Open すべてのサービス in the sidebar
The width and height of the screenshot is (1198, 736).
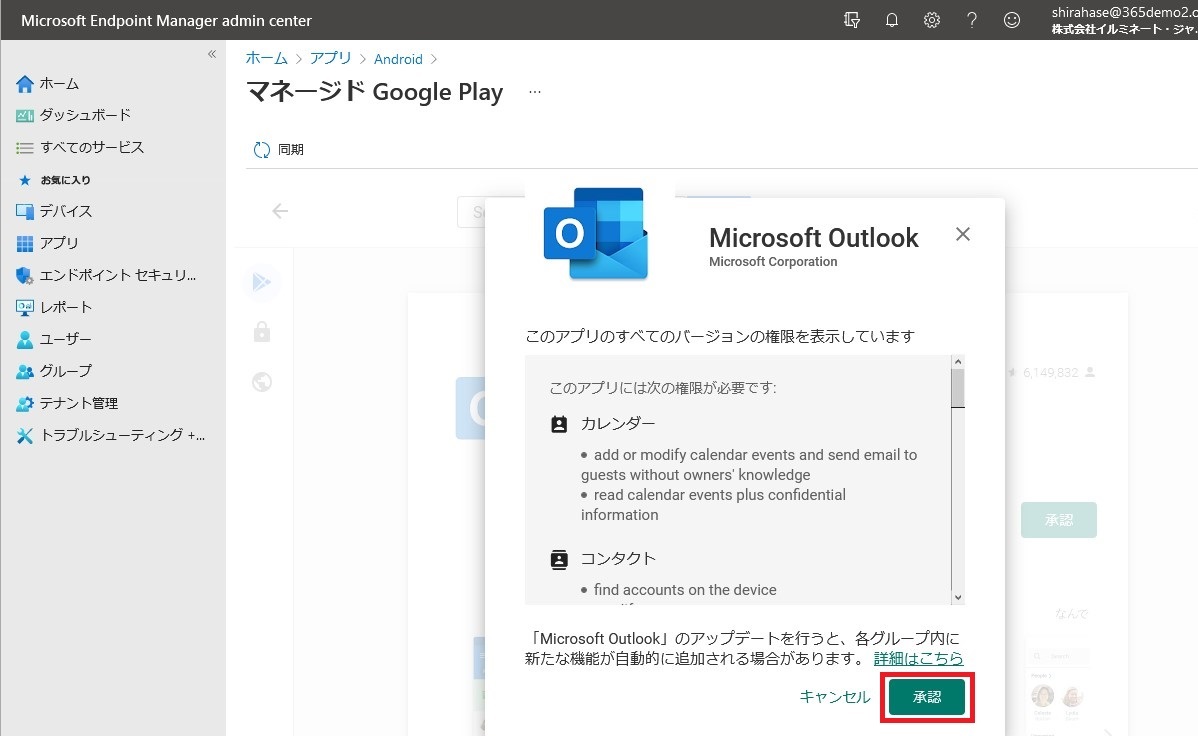80,148
